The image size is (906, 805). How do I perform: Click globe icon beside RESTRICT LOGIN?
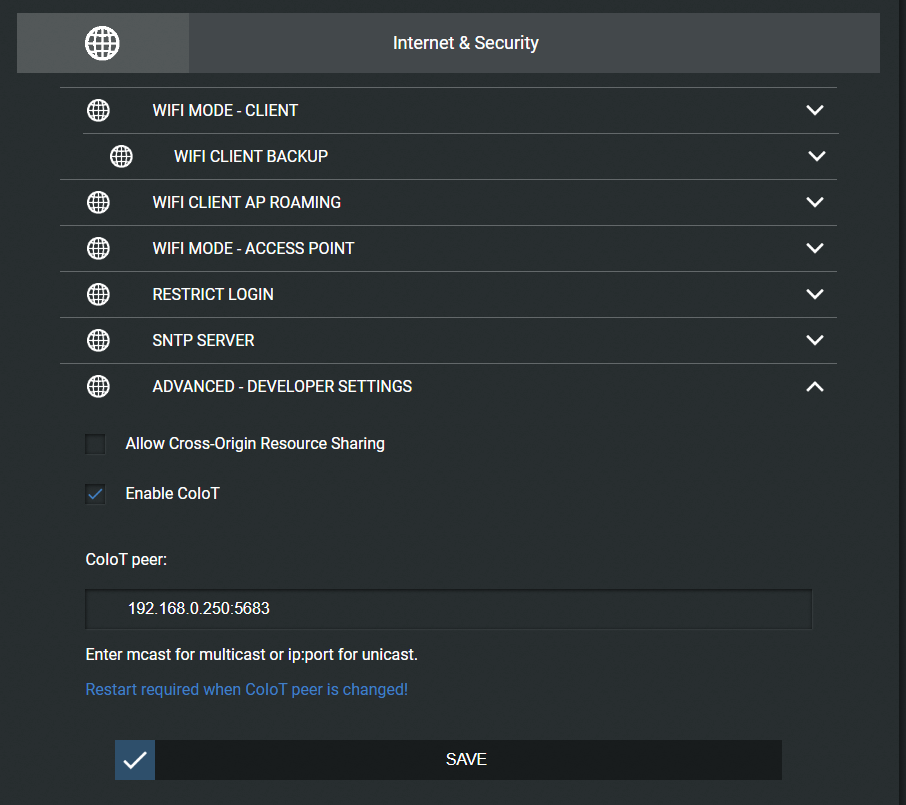click(98, 294)
